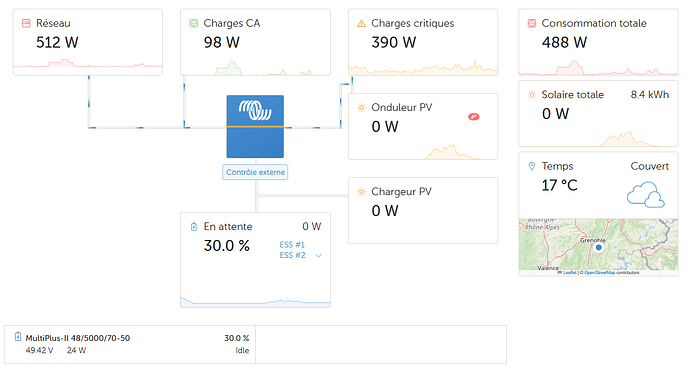Click the Temps location pin icon

(532, 166)
